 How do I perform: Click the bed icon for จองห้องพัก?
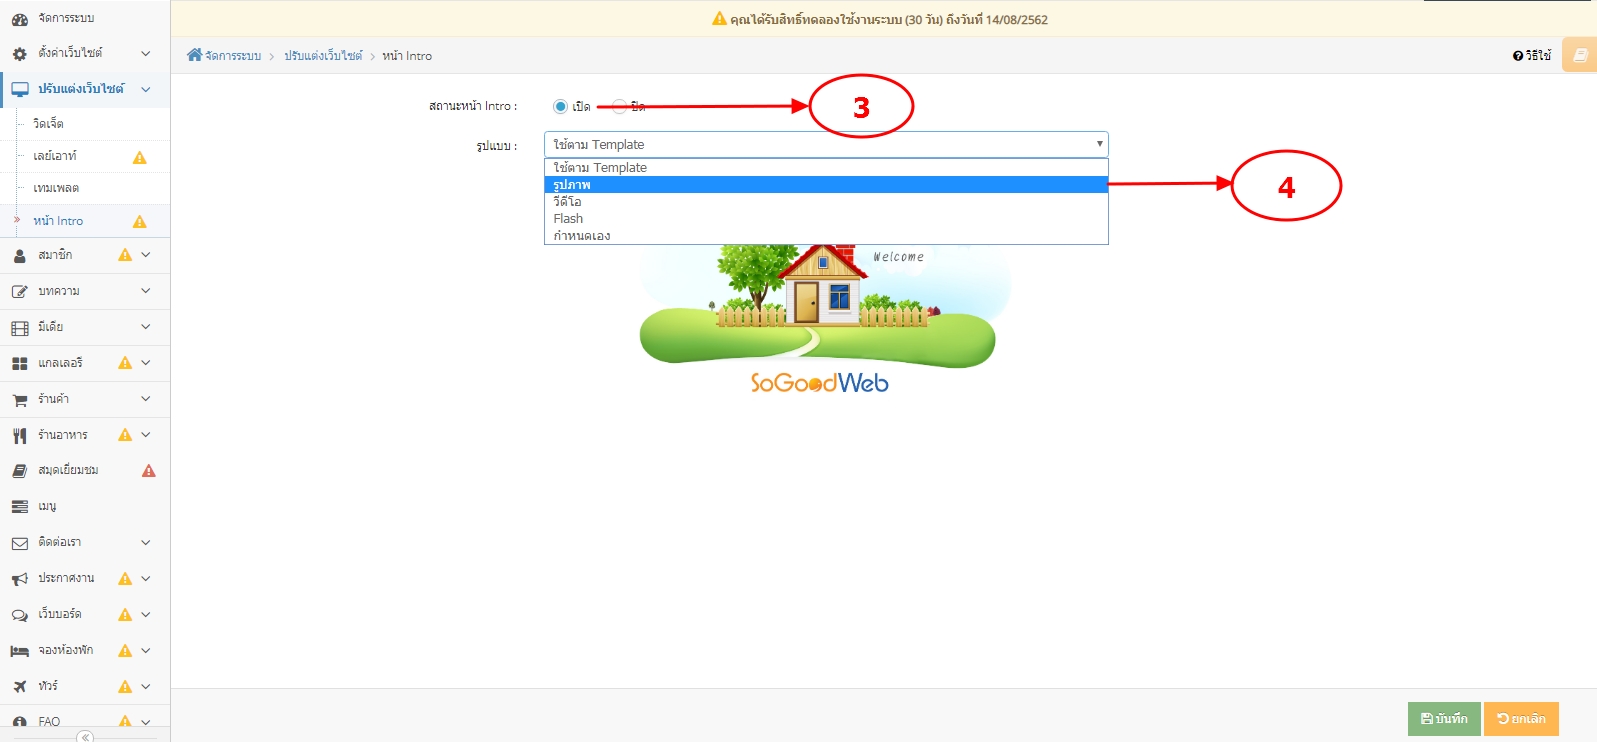(x=19, y=651)
